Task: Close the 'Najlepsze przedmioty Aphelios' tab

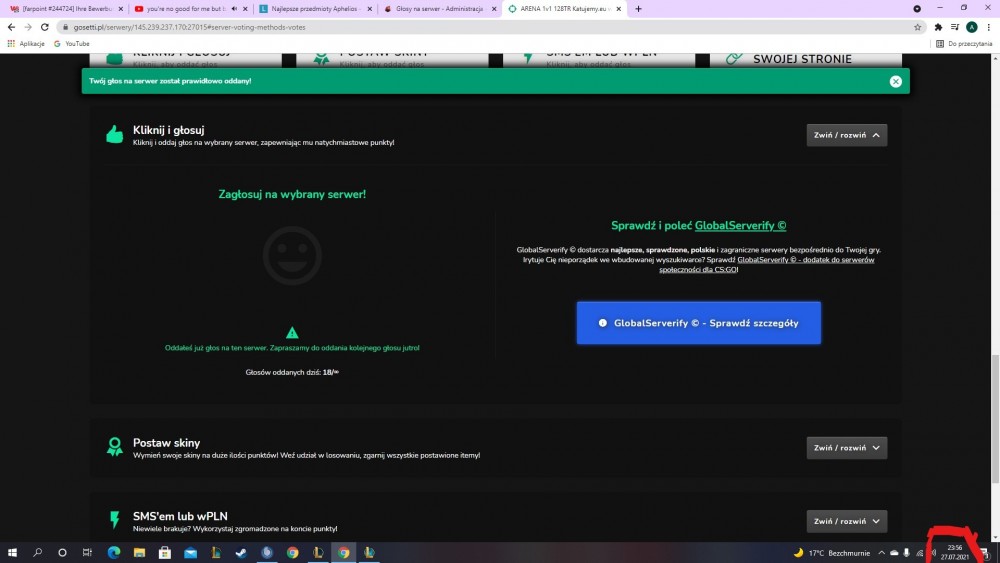Action: pos(369,9)
